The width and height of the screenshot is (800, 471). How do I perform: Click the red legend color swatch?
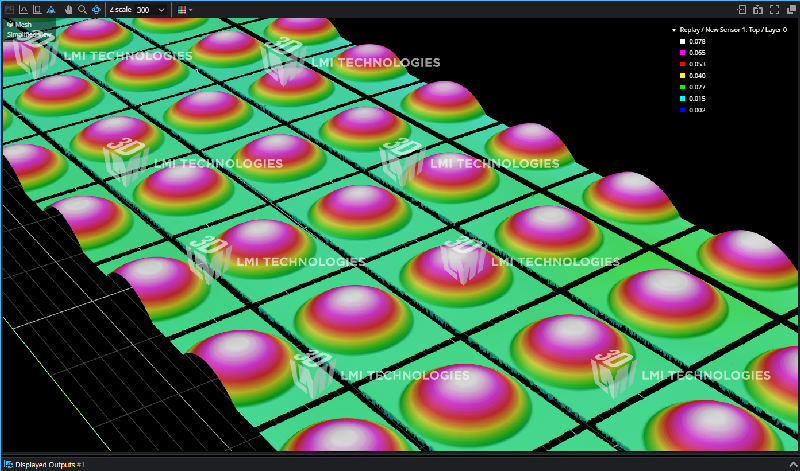click(x=683, y=64)
